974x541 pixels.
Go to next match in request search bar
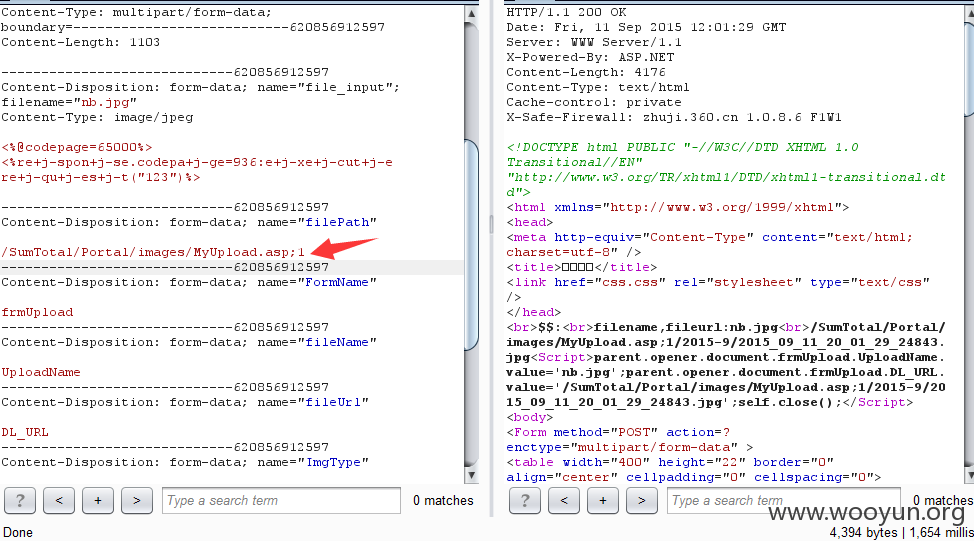coord(137,501)
